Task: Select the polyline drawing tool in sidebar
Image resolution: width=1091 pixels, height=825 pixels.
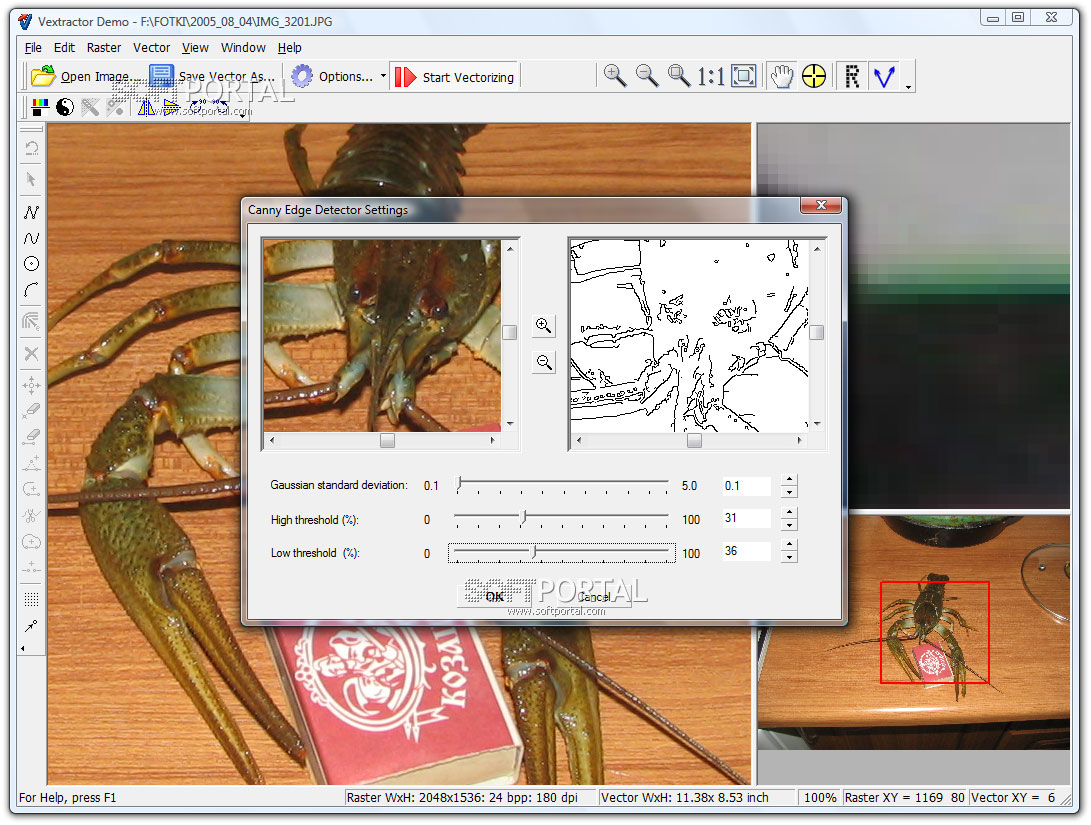Action: 31,212
